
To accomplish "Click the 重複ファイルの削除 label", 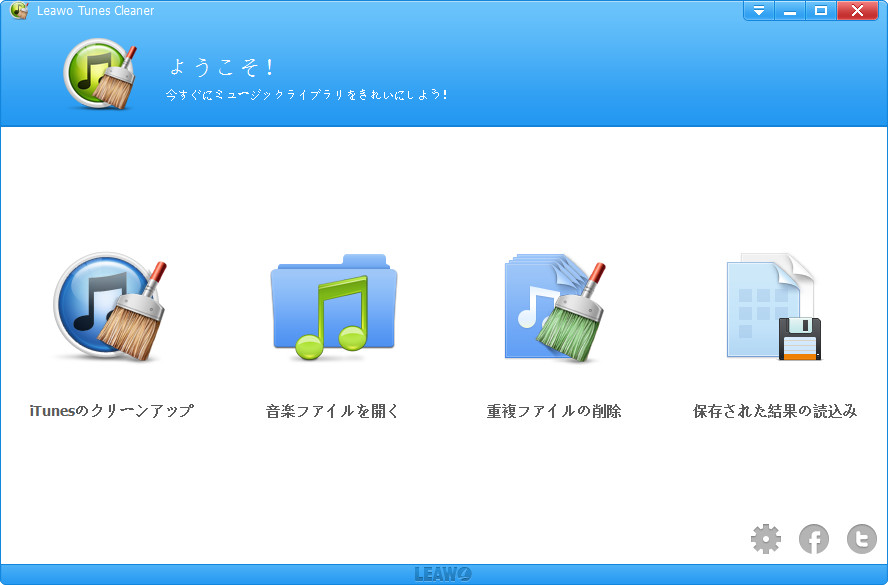I will pos(554,411).
